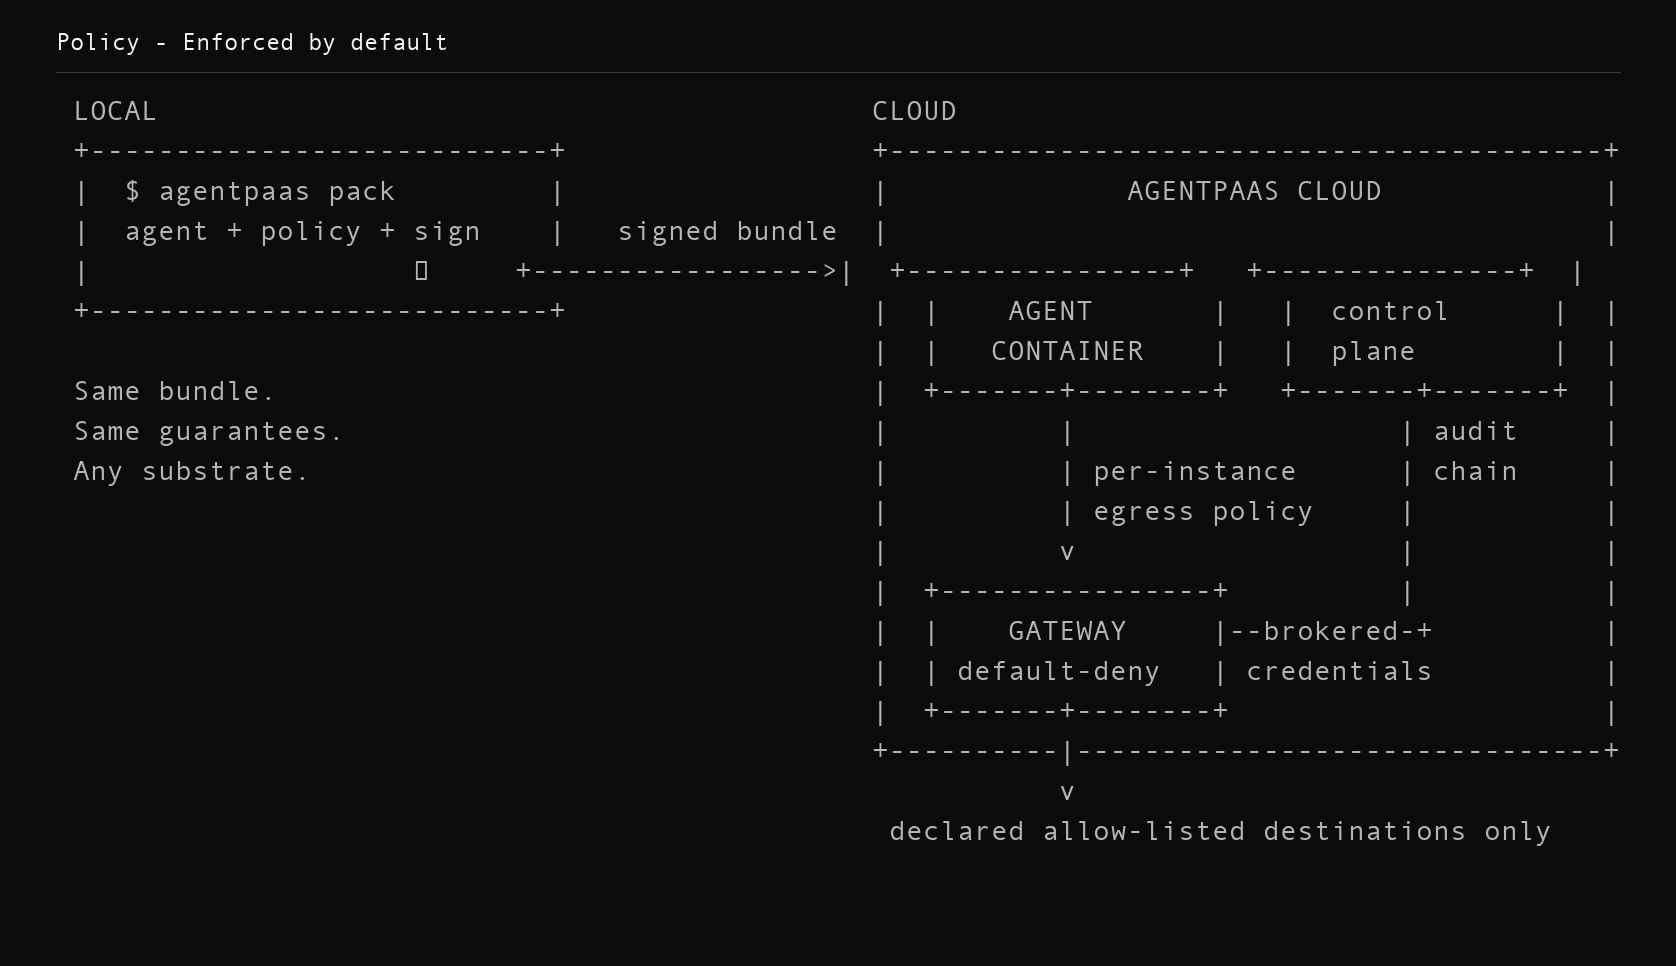Click the arrowhead '>' of the signed bundle arrow
Viewport: 1676px width, 966px height.
[x=830, y=271]
